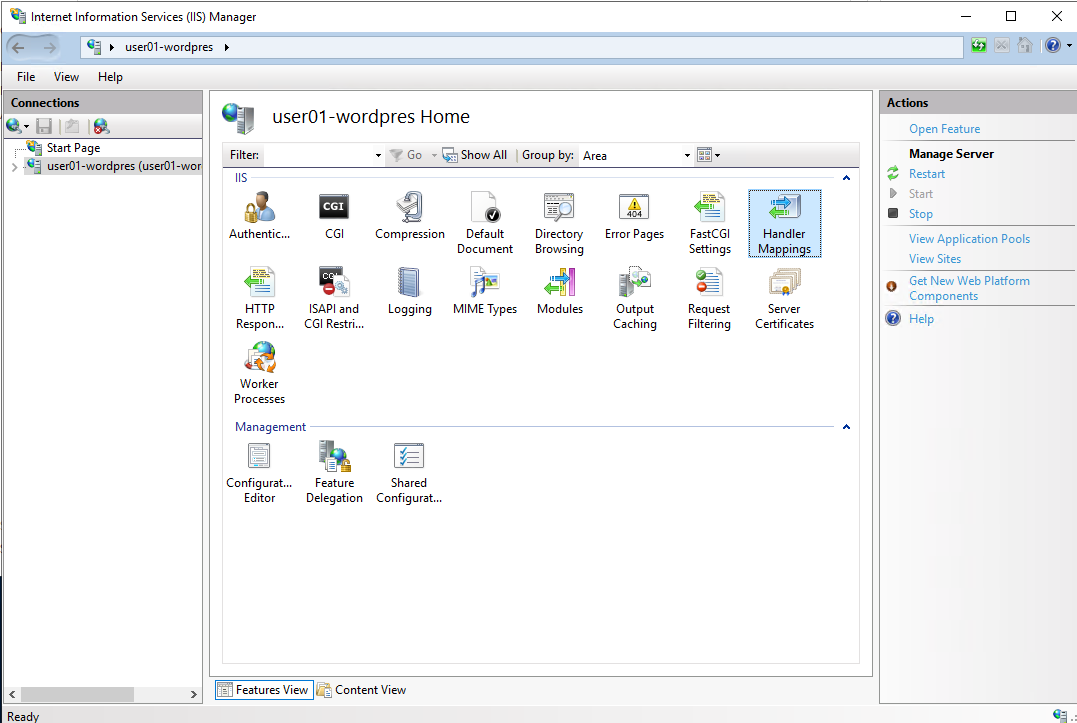Open the Worker Processes feature
The image size is (1077, 723).
(259, 373)
